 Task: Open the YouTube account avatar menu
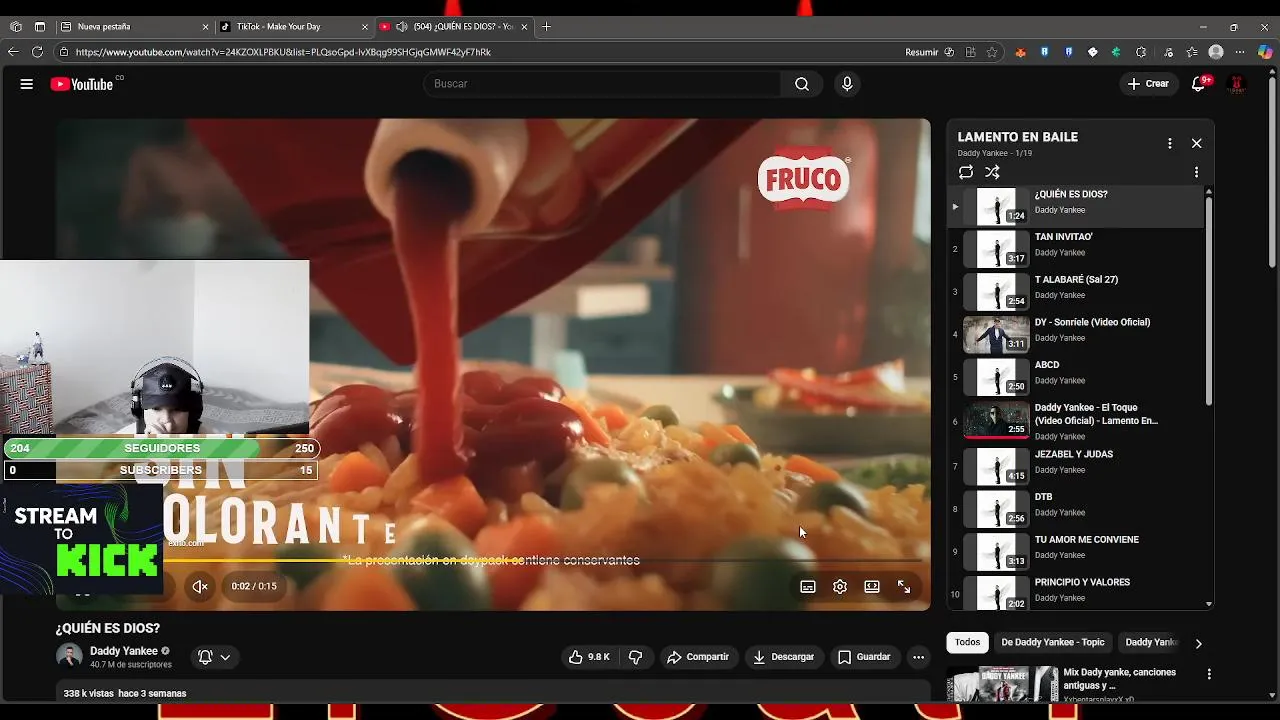click(x=1236, y=84)
